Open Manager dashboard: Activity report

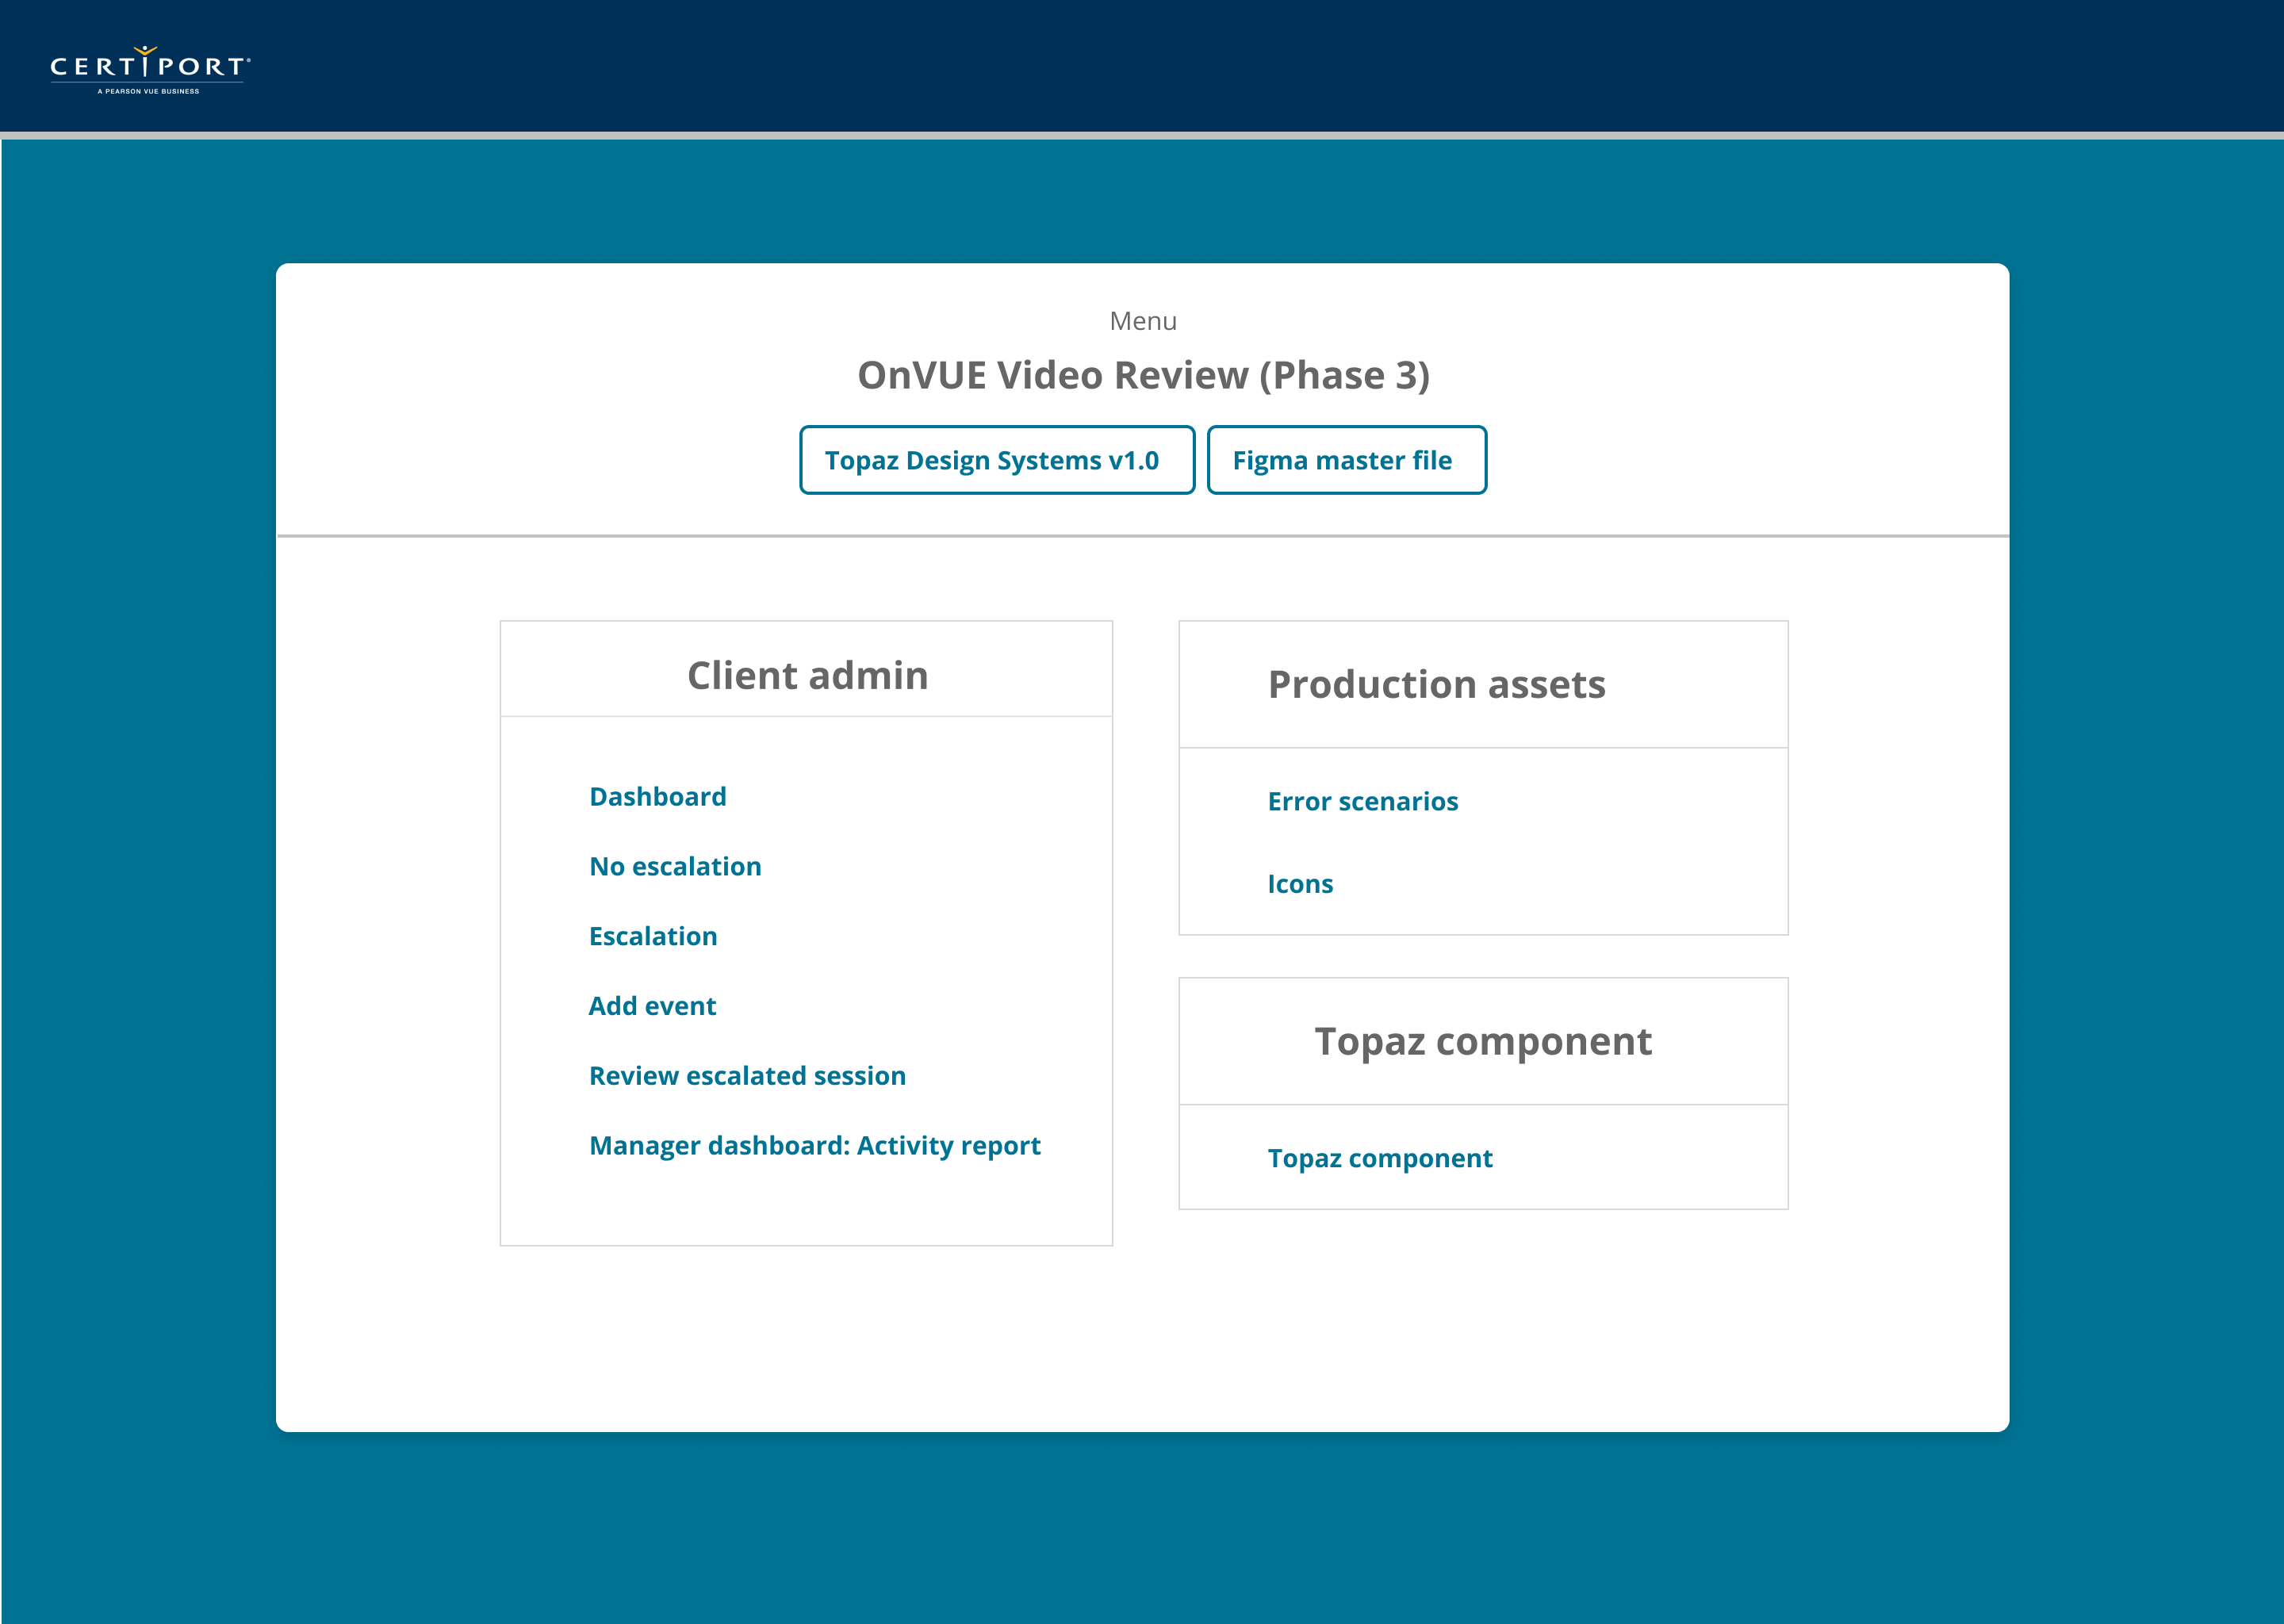pyautogui.click(x=815, y=1146)
